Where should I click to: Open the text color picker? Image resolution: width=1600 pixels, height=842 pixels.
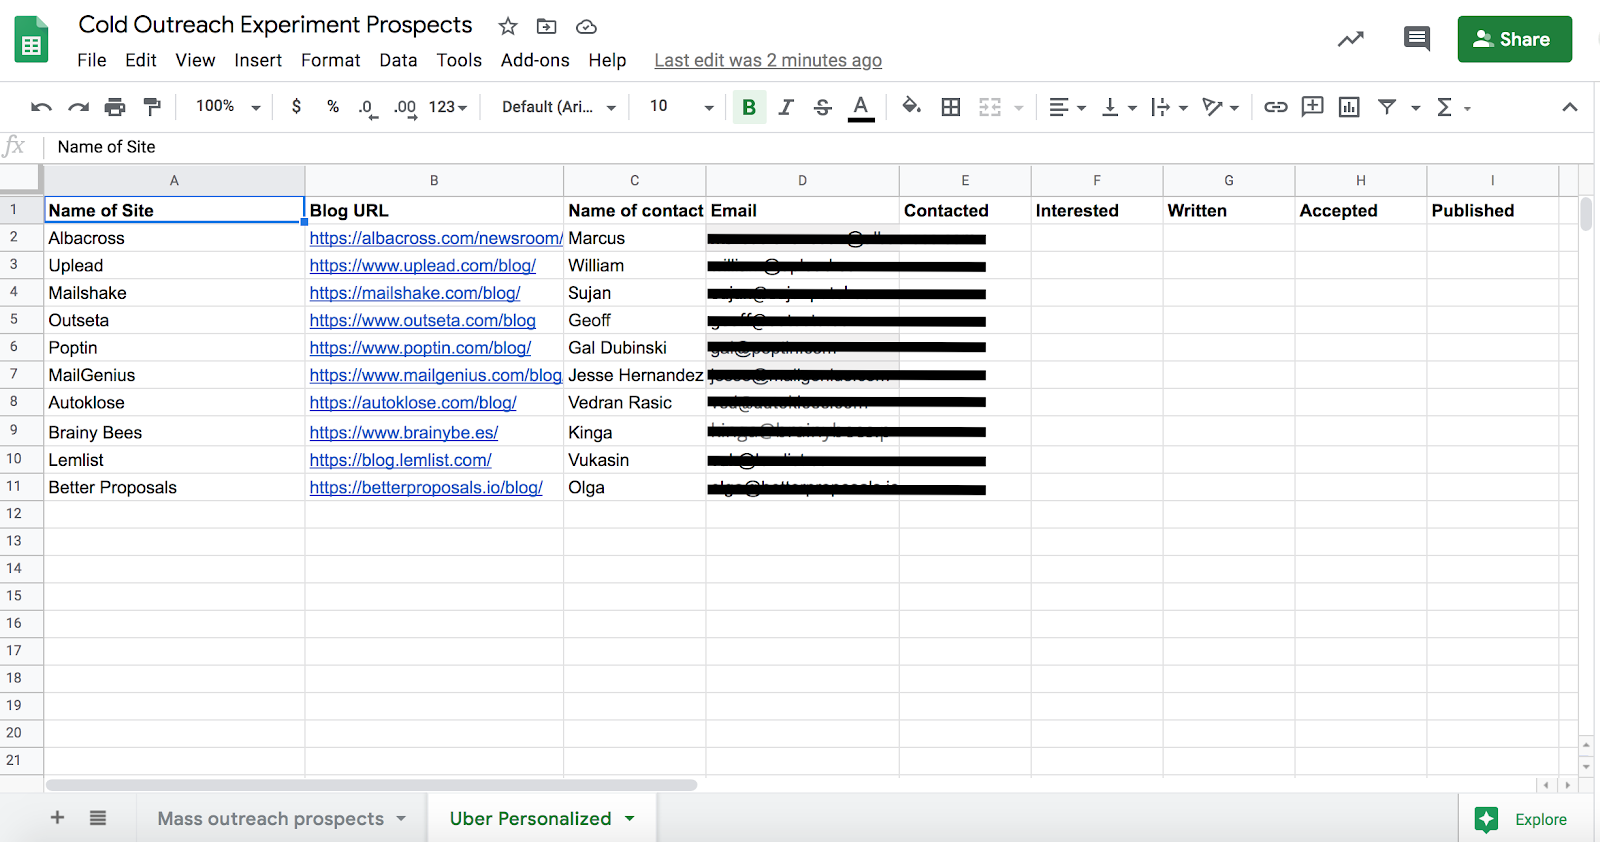pos(861,107)
